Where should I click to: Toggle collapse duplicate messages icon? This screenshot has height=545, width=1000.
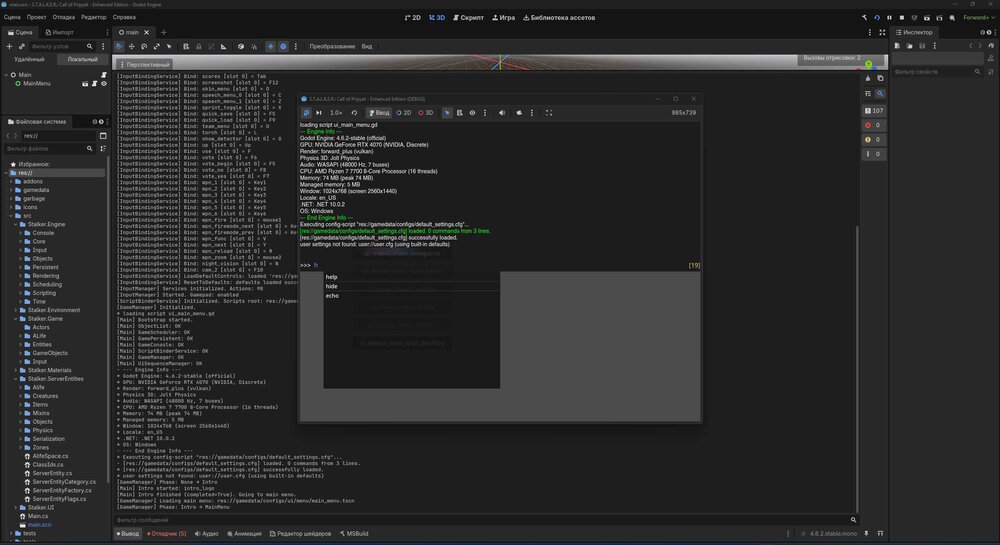pyautogui.click(x=868, y=94)
